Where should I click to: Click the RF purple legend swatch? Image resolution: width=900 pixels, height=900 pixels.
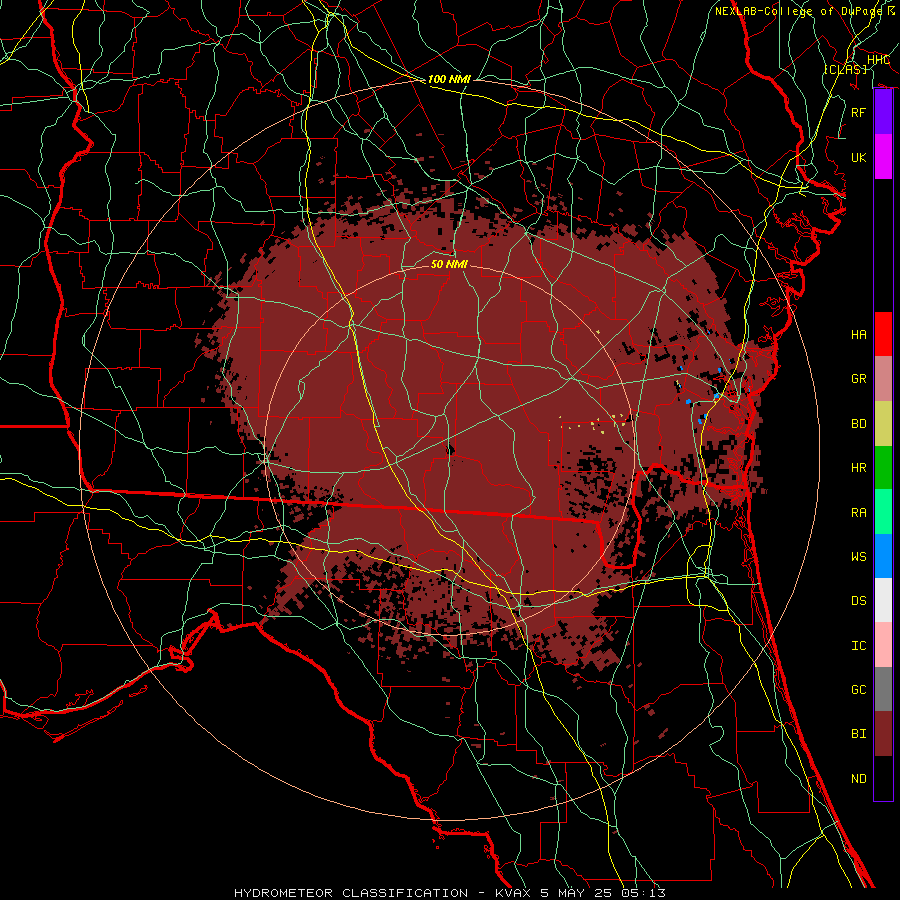(x=883, y=112)
